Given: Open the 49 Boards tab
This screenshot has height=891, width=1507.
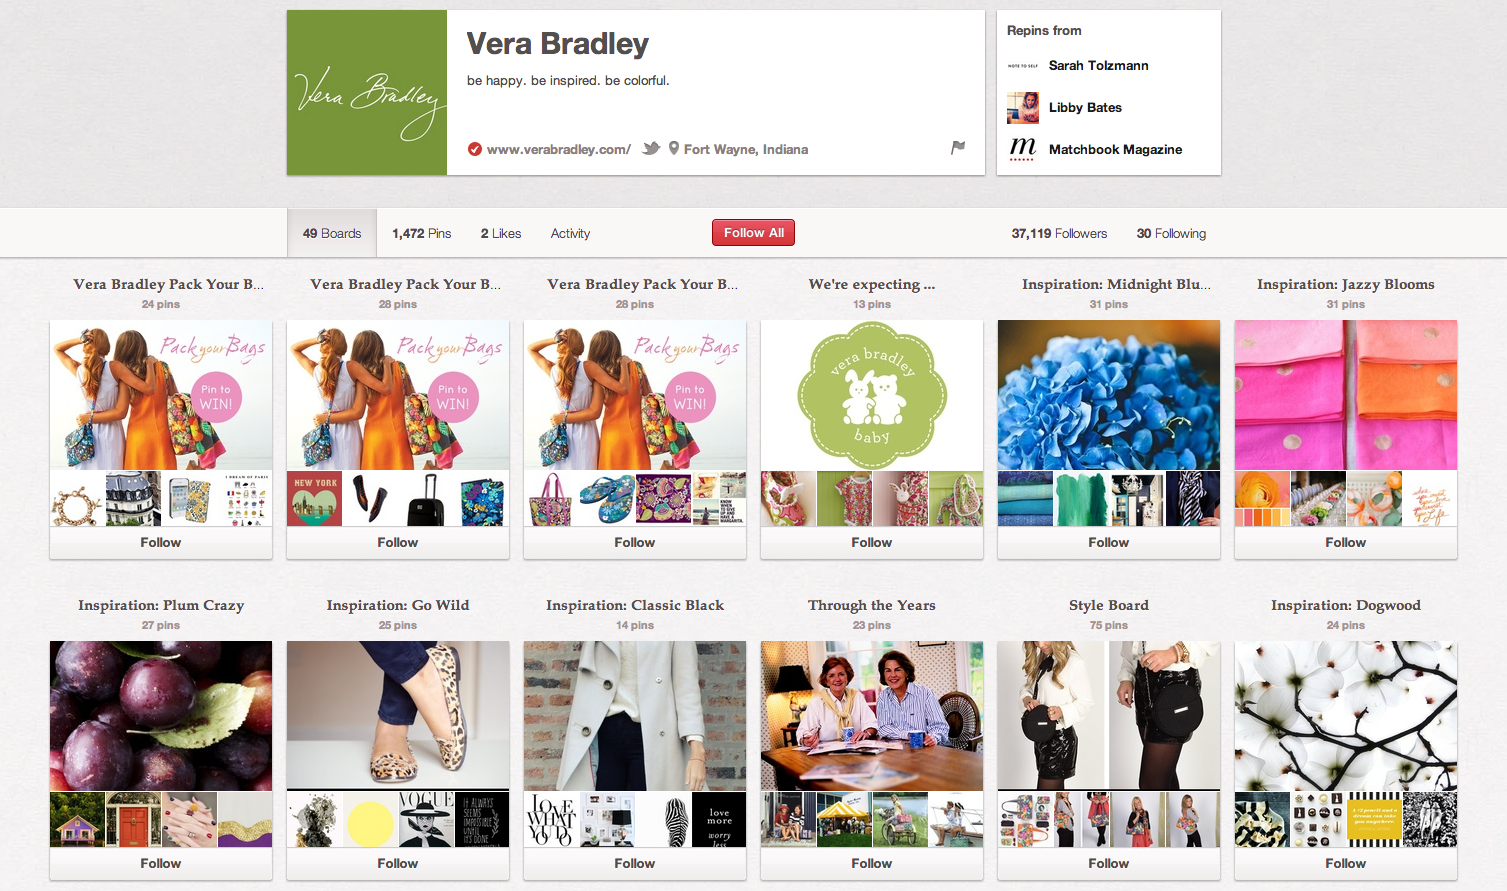Looking at the screenshot, I should [332, 233].
